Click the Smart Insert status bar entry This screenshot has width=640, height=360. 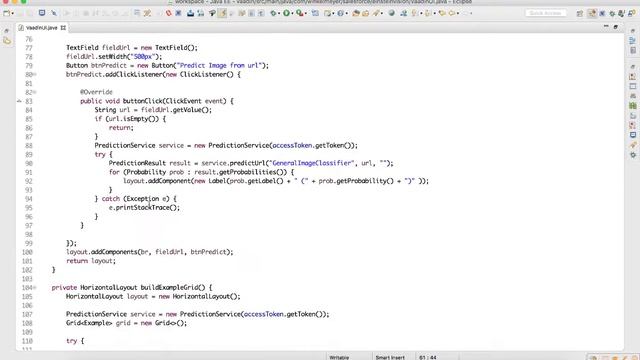point(390,357)
